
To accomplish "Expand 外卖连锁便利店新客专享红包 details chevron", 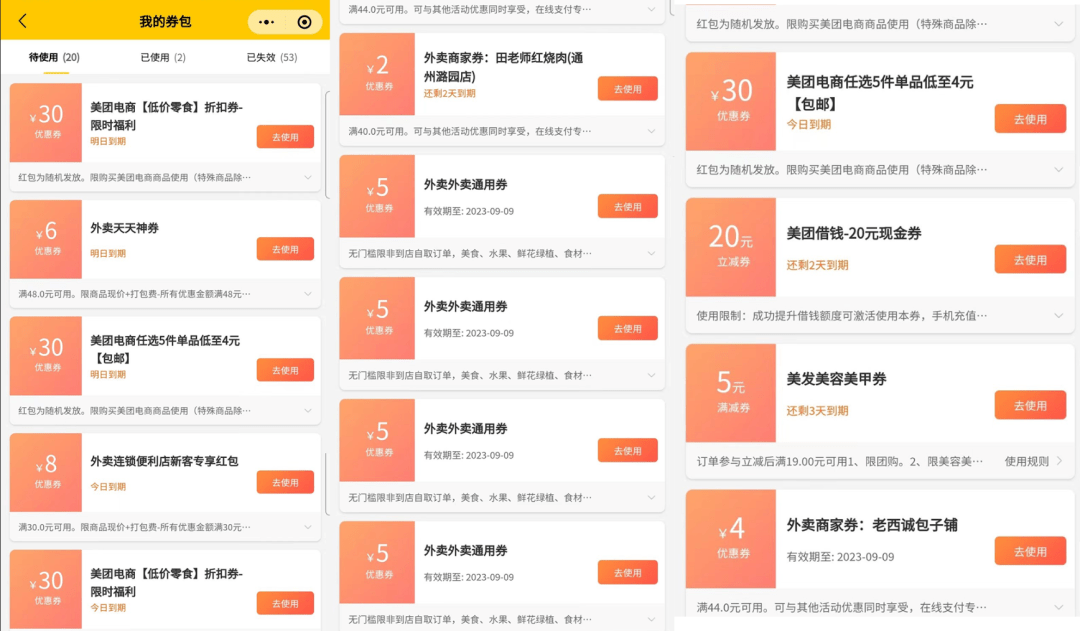I will [308, 527].
